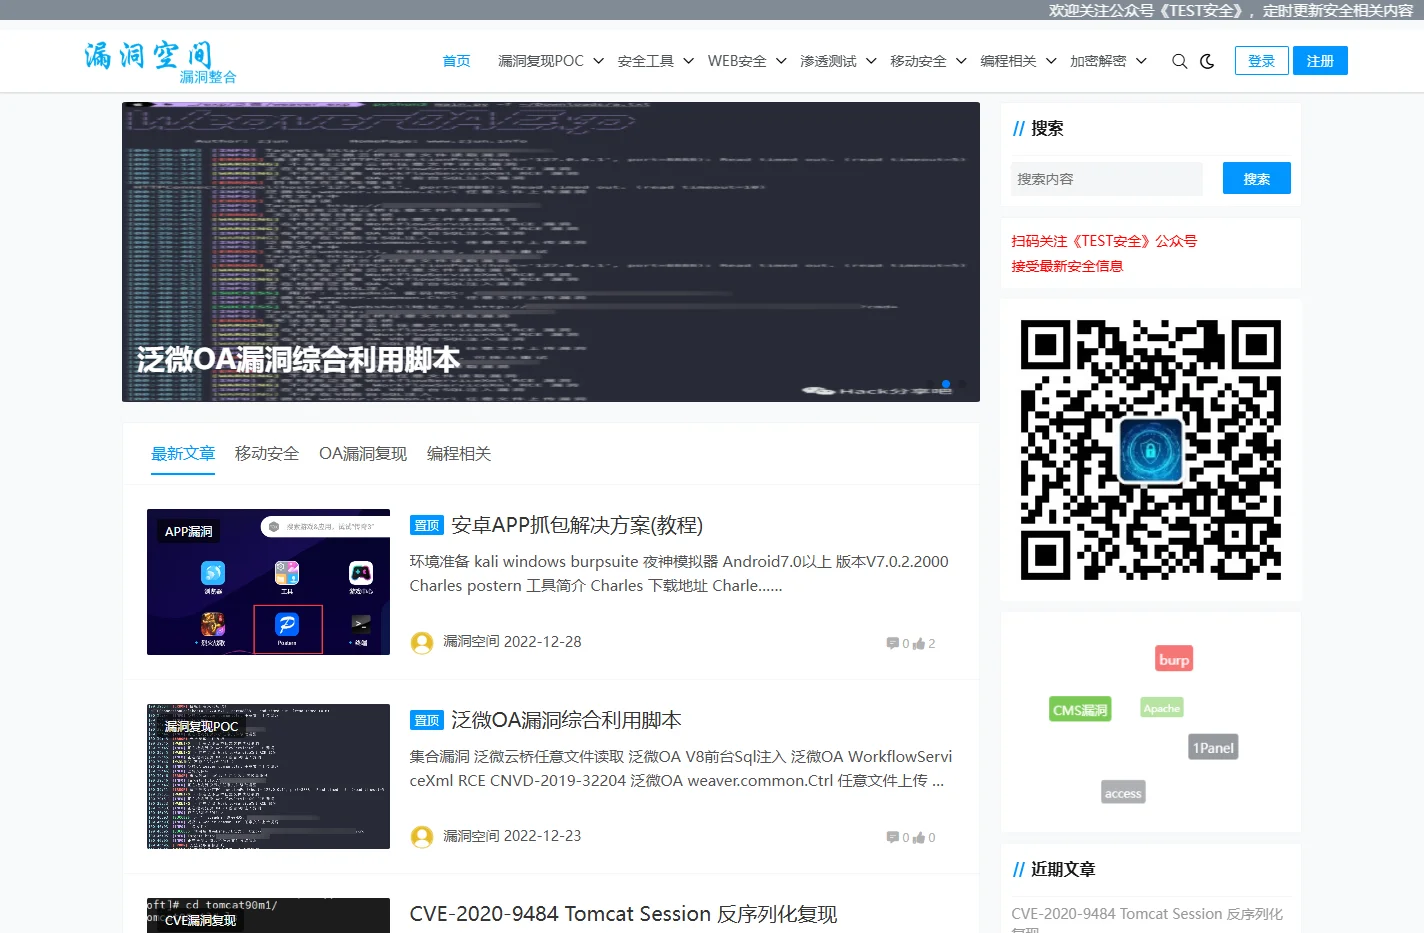The height and width of the screenshot is (933, 1424).
Task: Click author avatar on 2022-12-28 post
Action: coord(422,643)
